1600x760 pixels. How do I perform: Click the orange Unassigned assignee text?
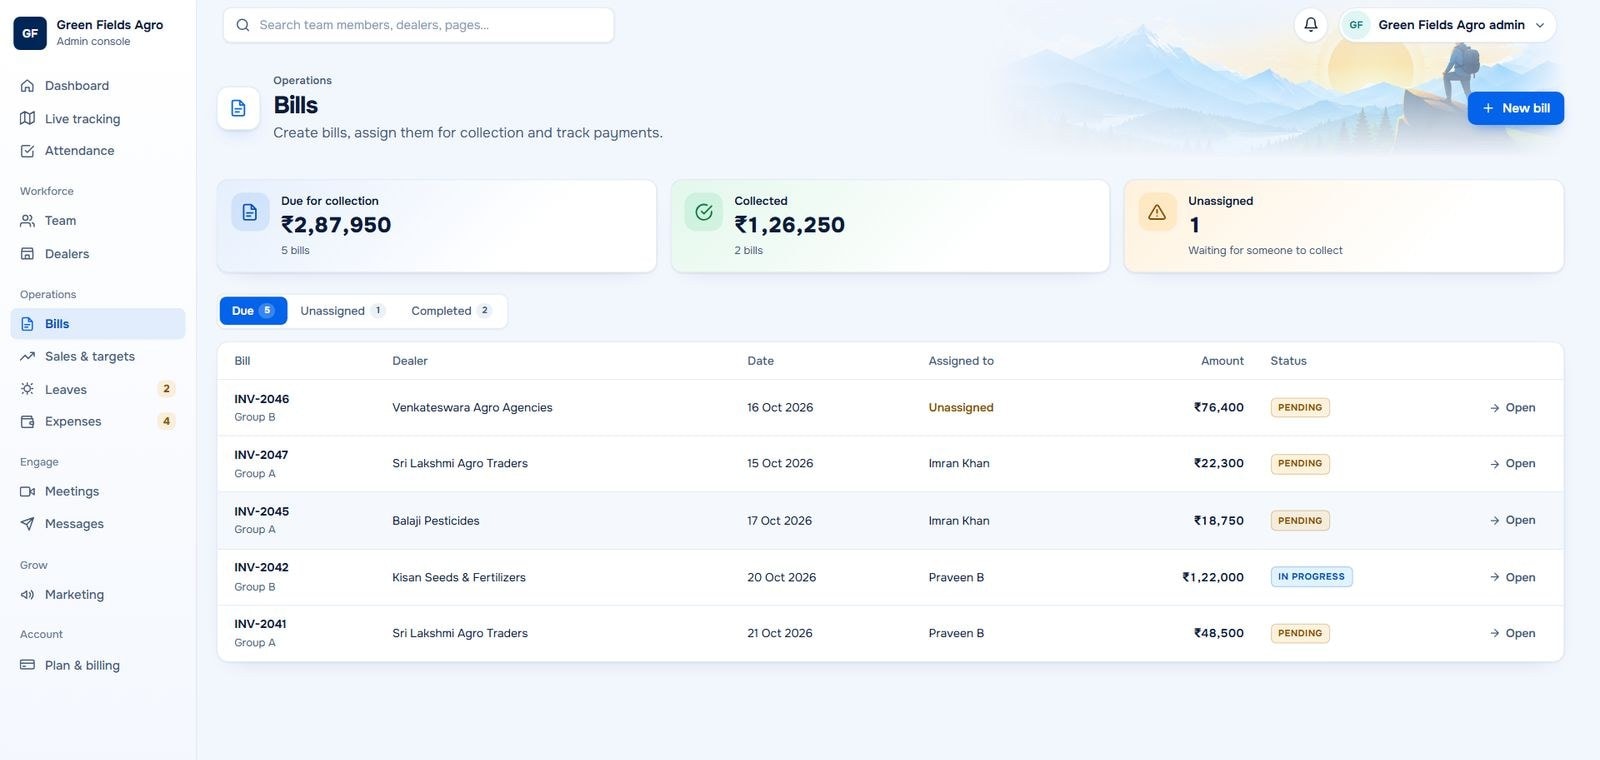pos(961,408)
